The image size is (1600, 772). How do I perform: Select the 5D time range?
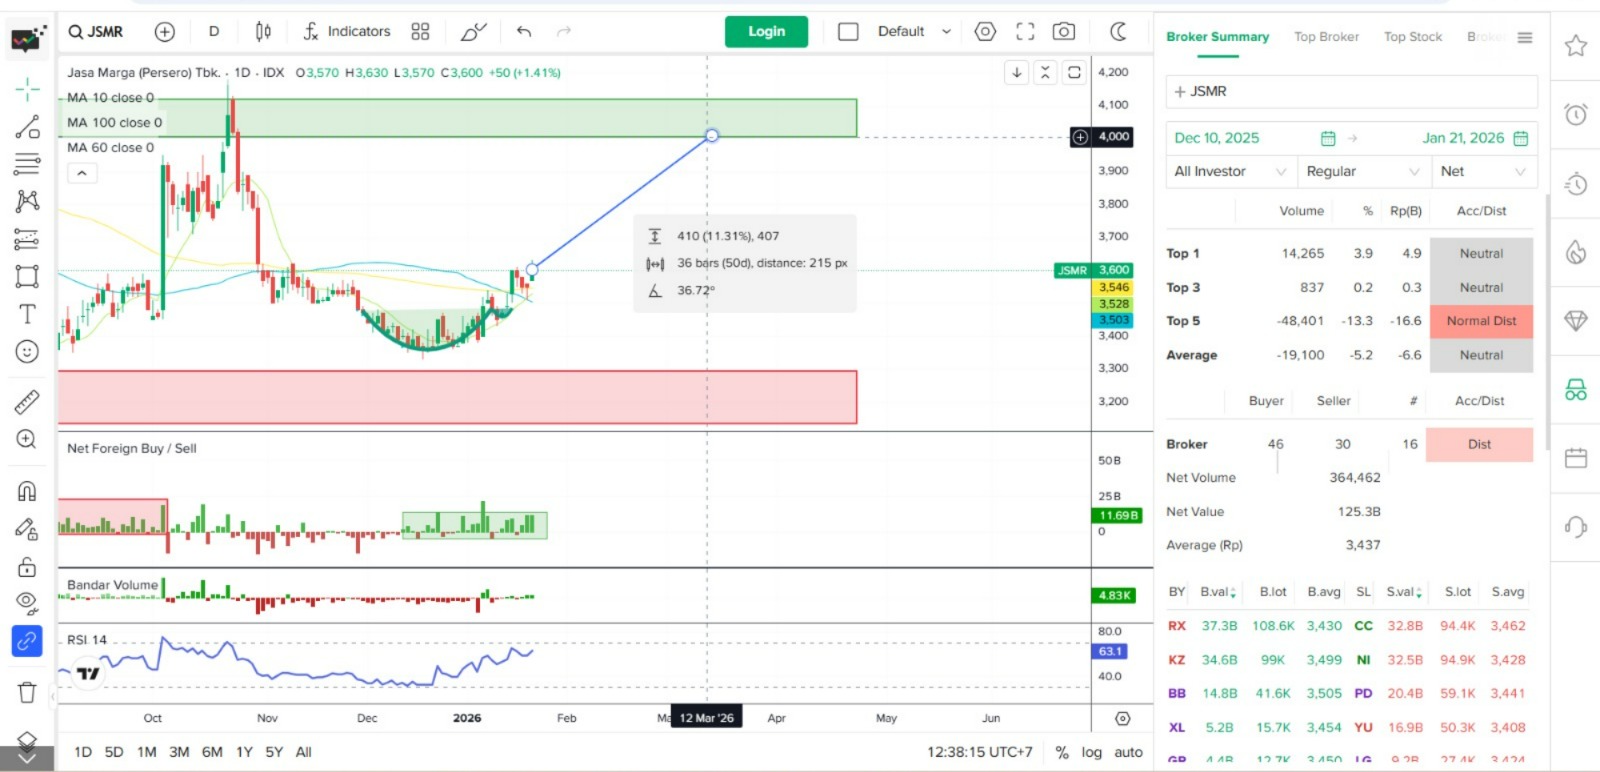(x=114, y=752)
